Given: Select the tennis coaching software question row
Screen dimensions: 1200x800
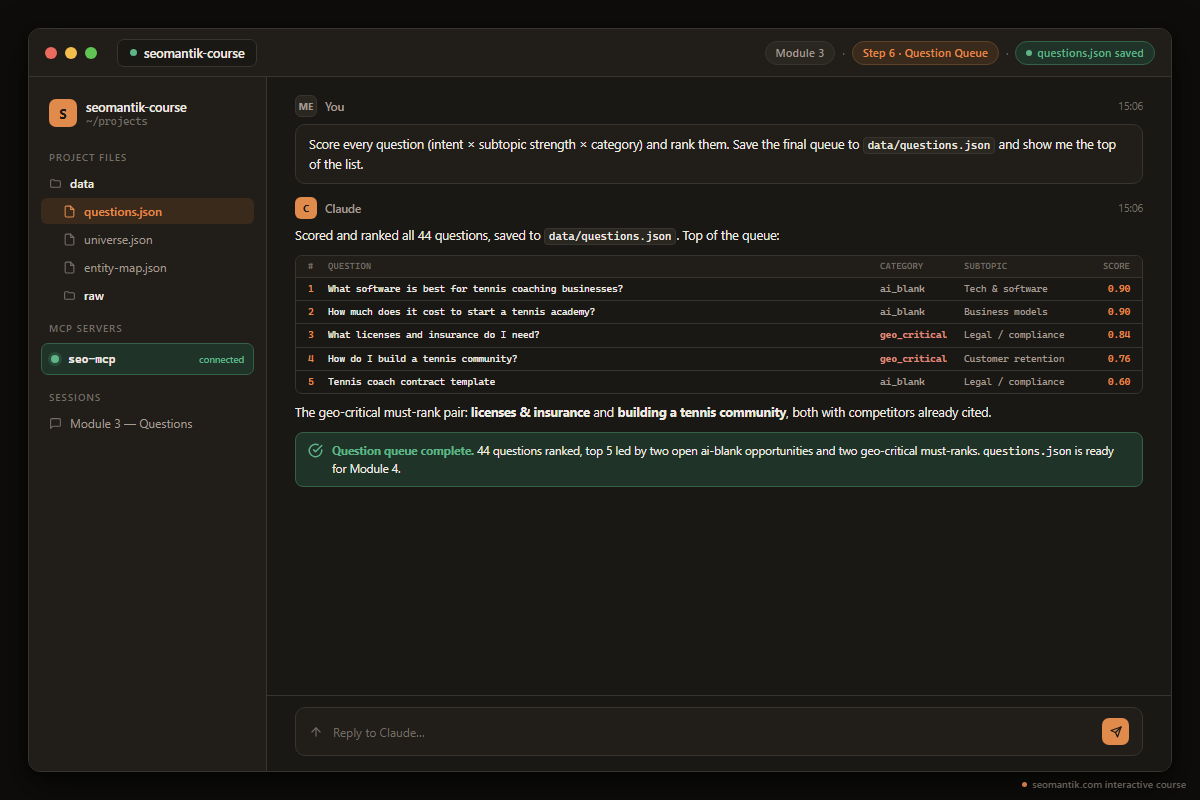Looking at the screenshot, I should (718, 289).
